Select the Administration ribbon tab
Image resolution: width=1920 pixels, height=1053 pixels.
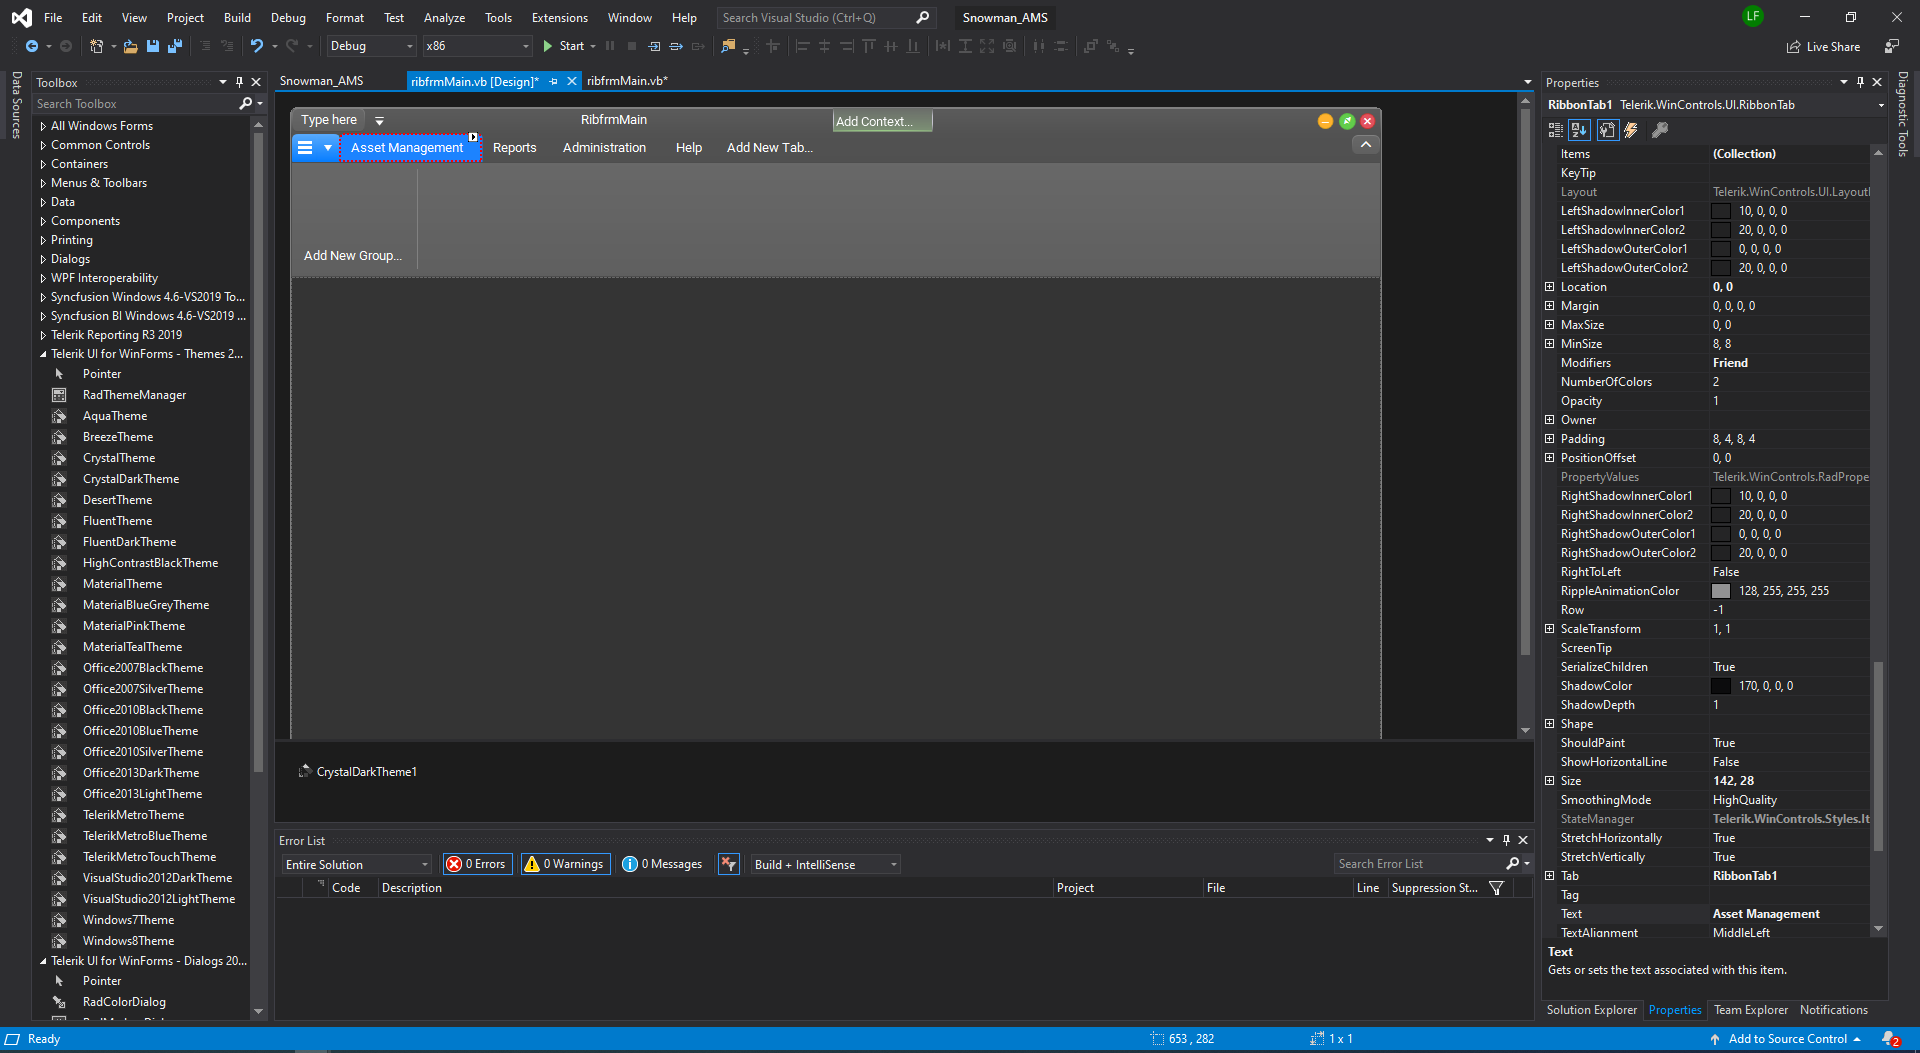(x=604, y=148)
